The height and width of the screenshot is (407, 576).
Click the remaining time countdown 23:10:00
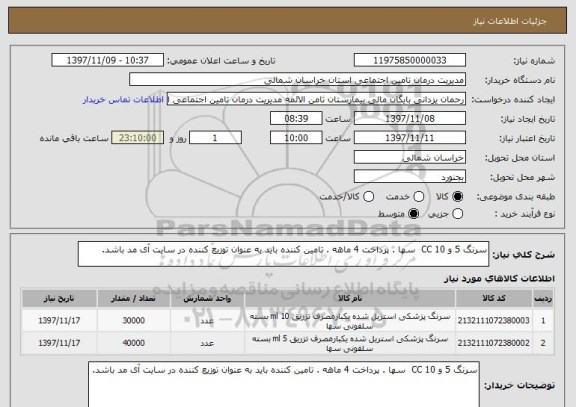[137, 138]
